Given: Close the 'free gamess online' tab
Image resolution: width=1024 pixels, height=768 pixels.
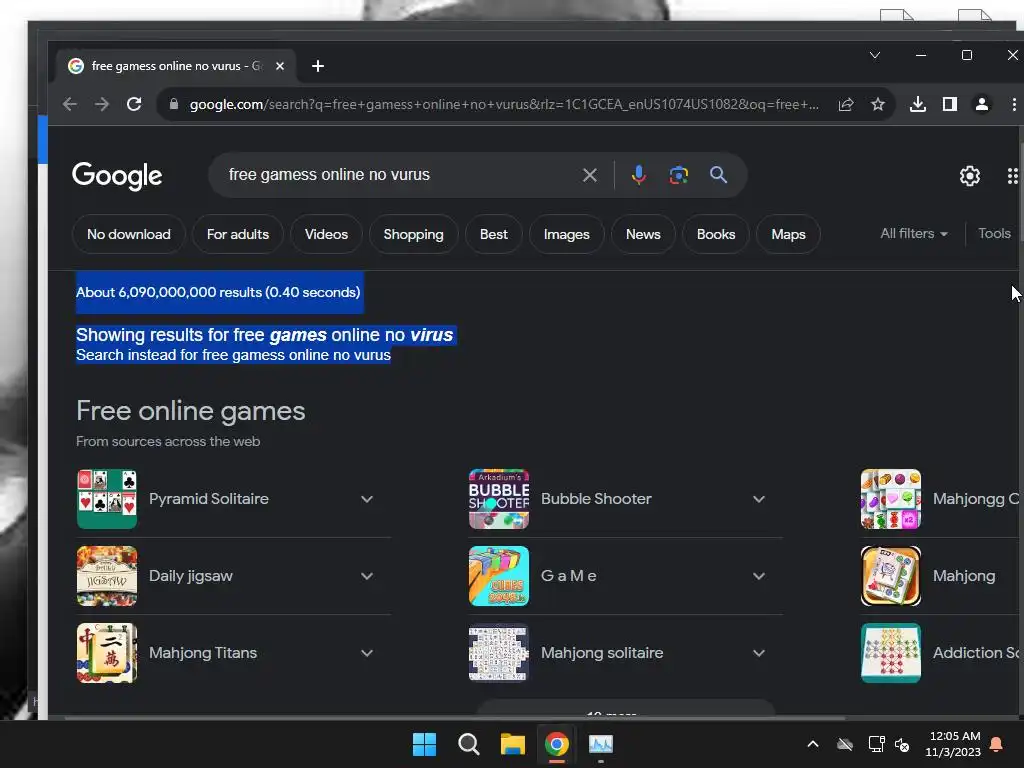Looking at the screenshot, I should (280, 66).
